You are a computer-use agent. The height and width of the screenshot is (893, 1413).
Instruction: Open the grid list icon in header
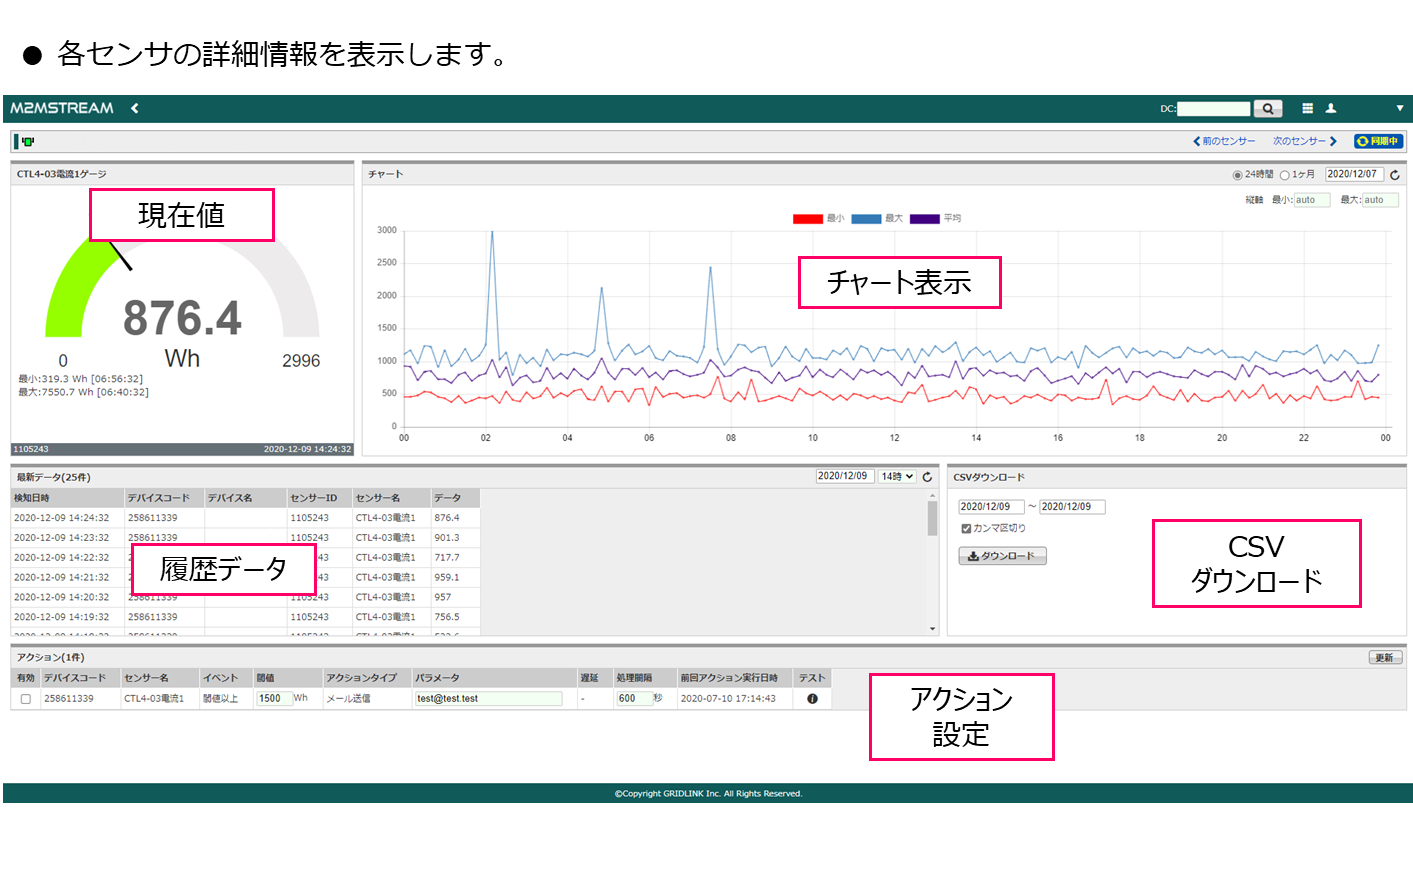[x=1307, y=108]
